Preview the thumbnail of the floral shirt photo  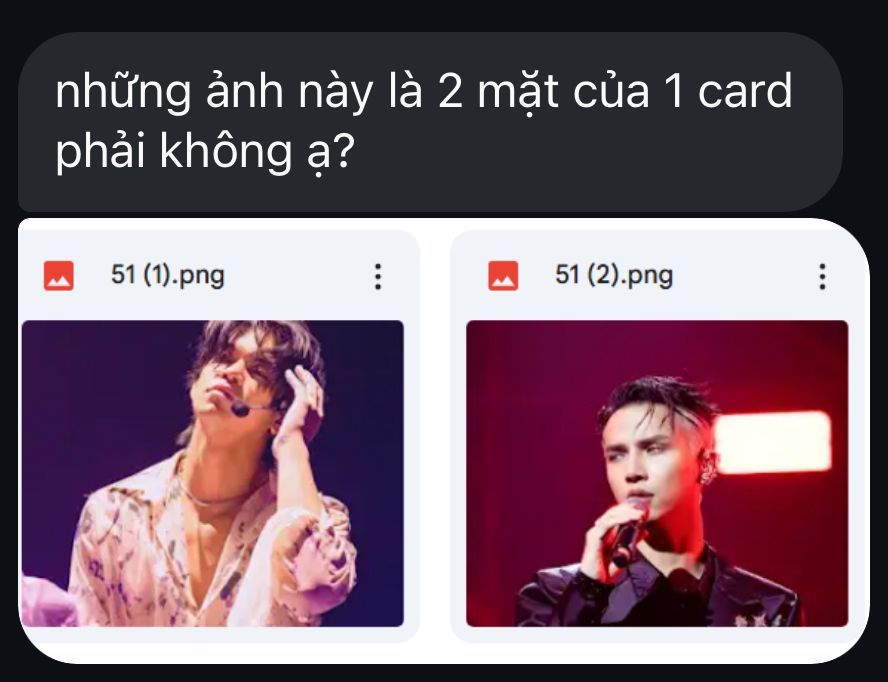click(x=212, y=474)
